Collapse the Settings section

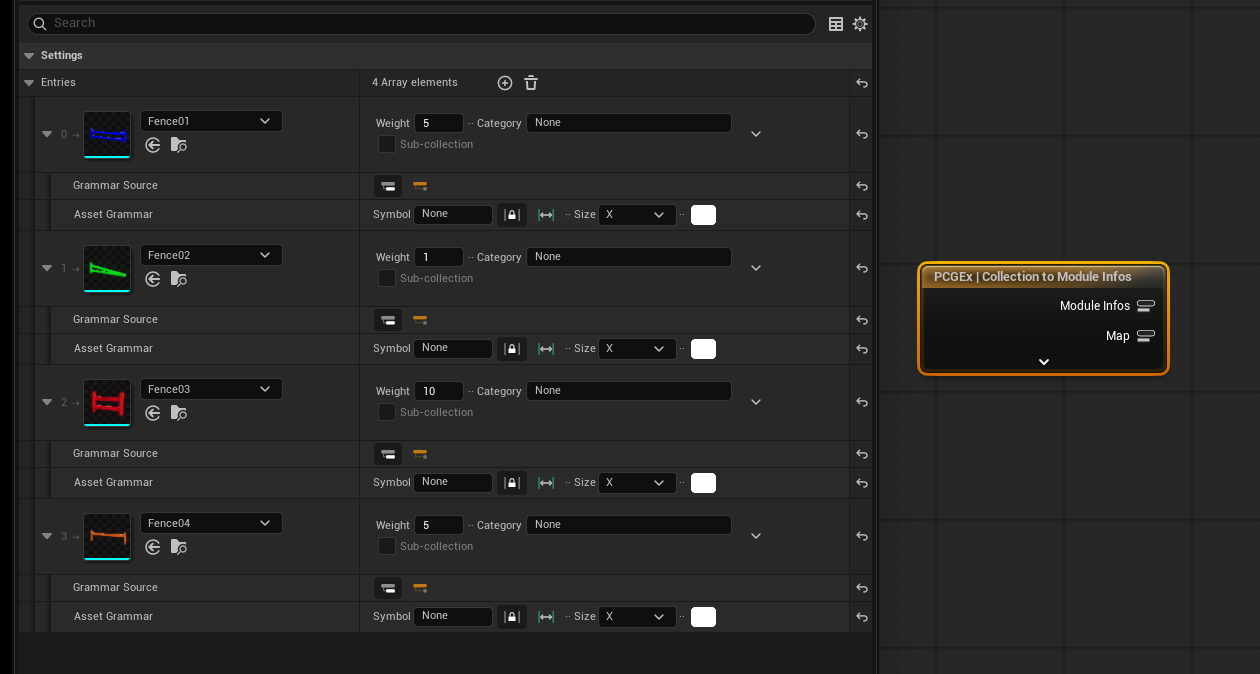tap(29, 56)
